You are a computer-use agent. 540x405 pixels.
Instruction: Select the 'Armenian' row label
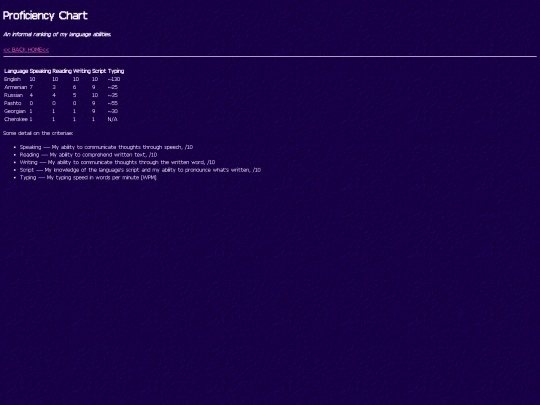pos(15,87)
